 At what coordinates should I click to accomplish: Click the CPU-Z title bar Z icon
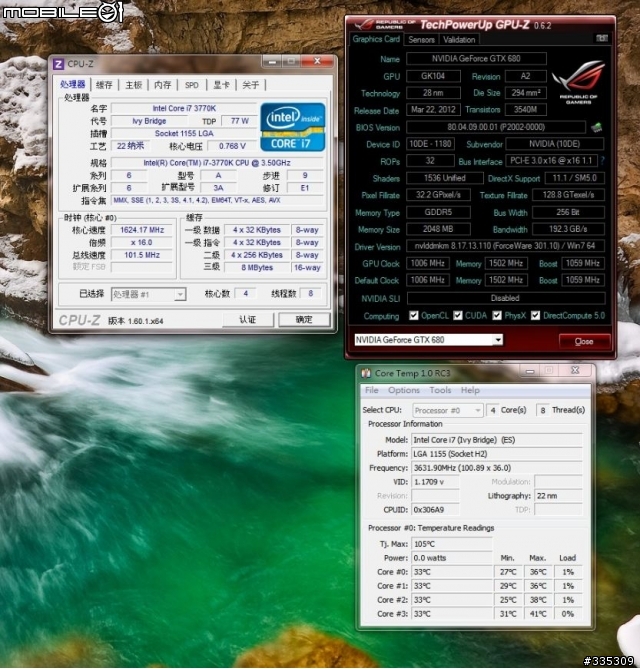(58, 64)
